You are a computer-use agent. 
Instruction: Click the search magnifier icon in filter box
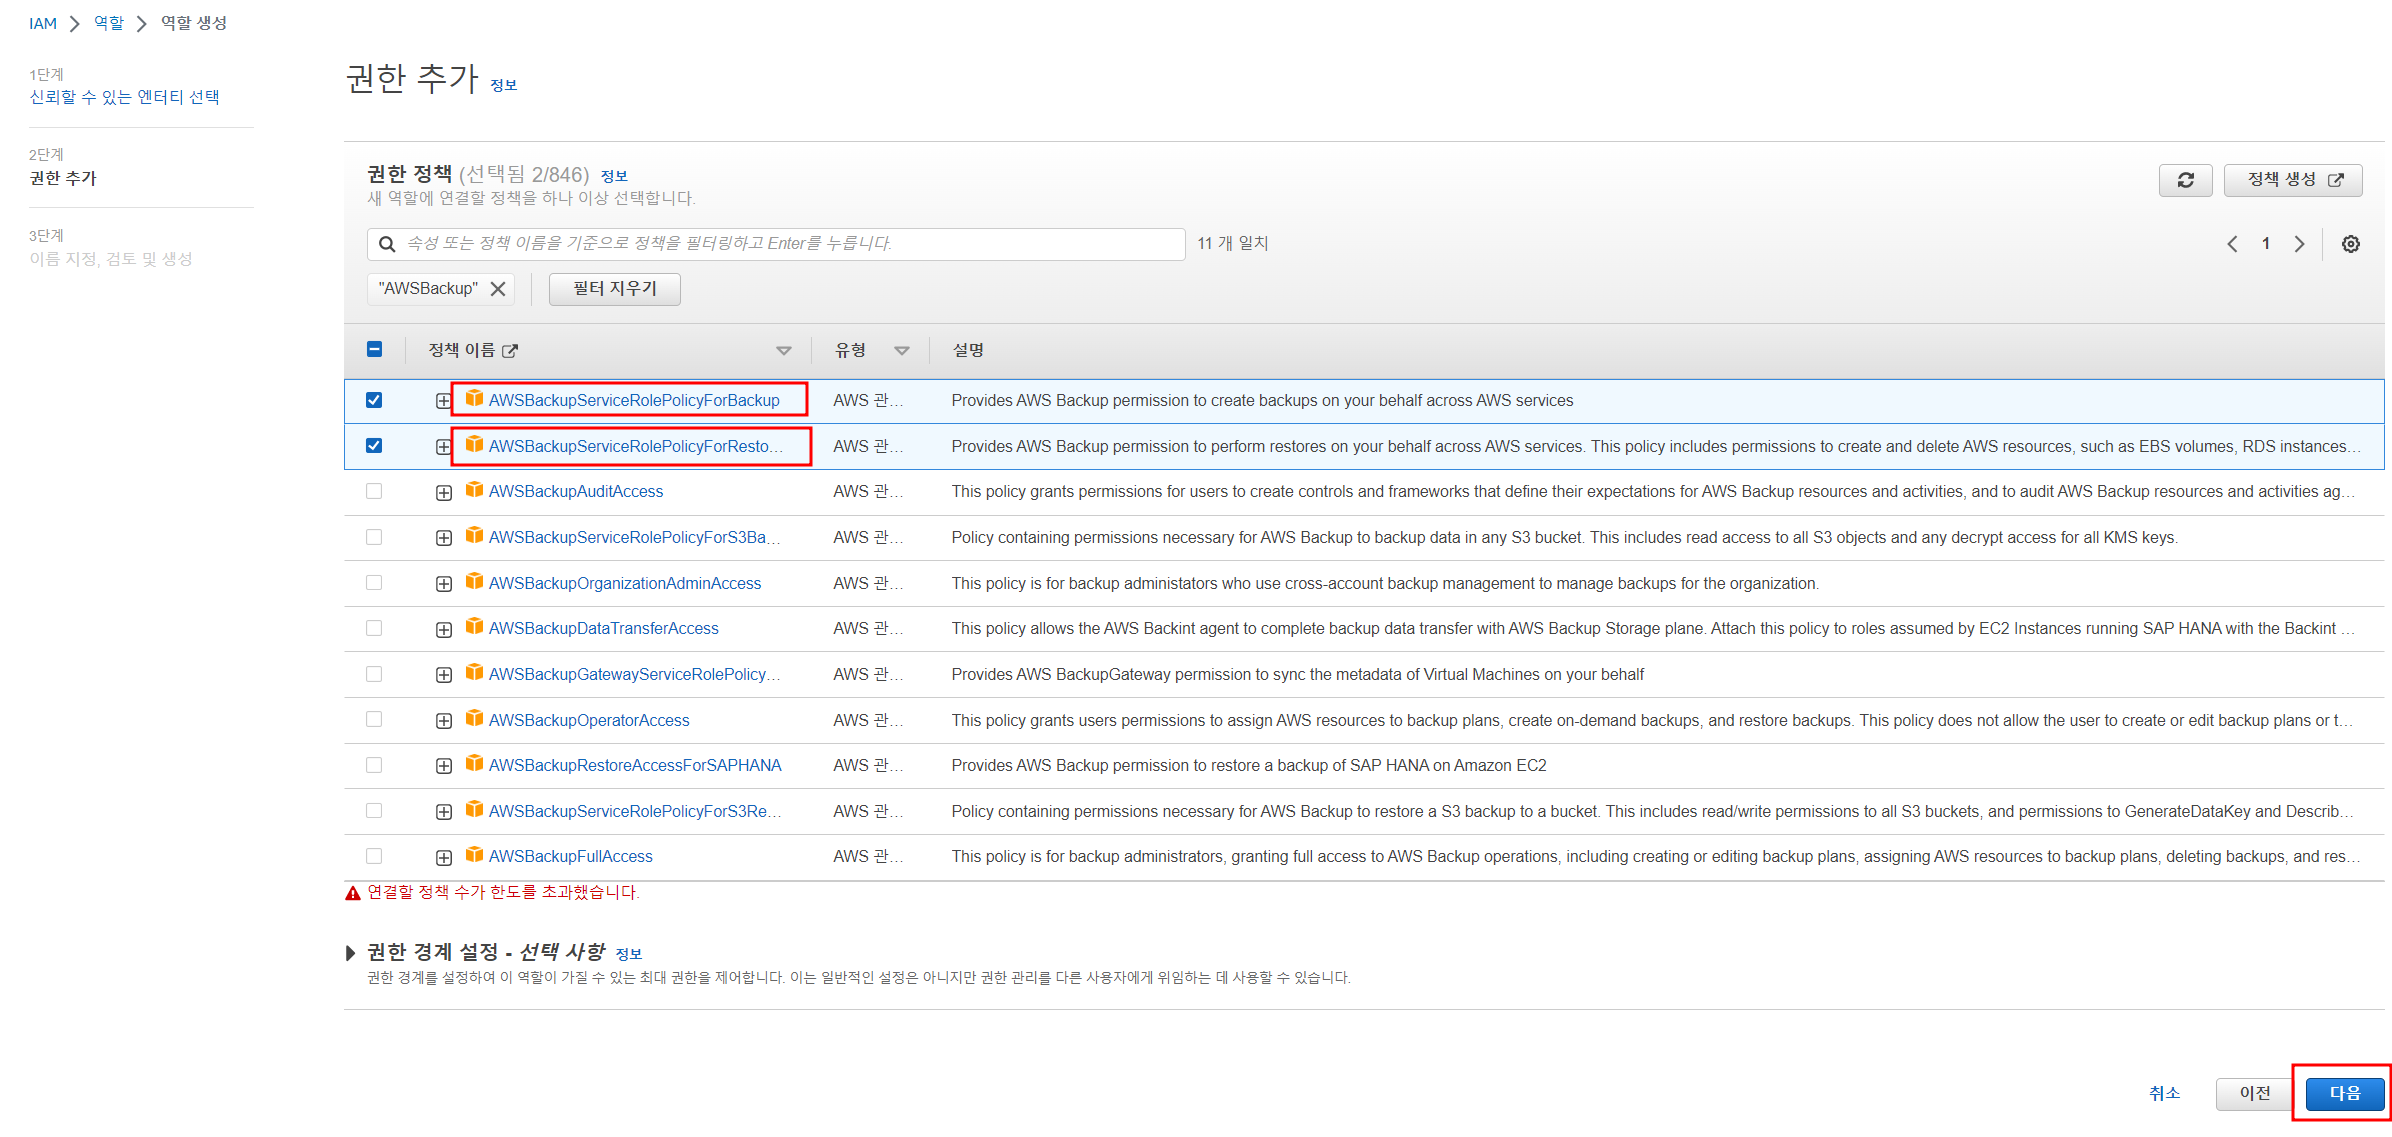(x=387, y=244)
